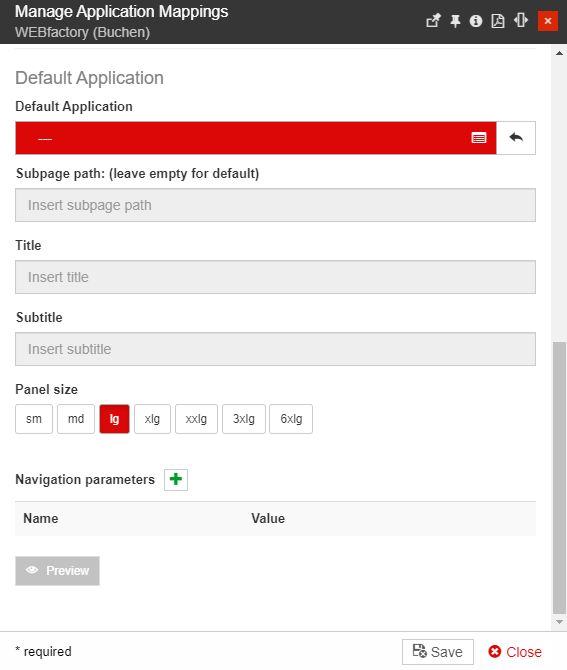
Task: Click the Navigation parameters label
Action: [85, 479]
